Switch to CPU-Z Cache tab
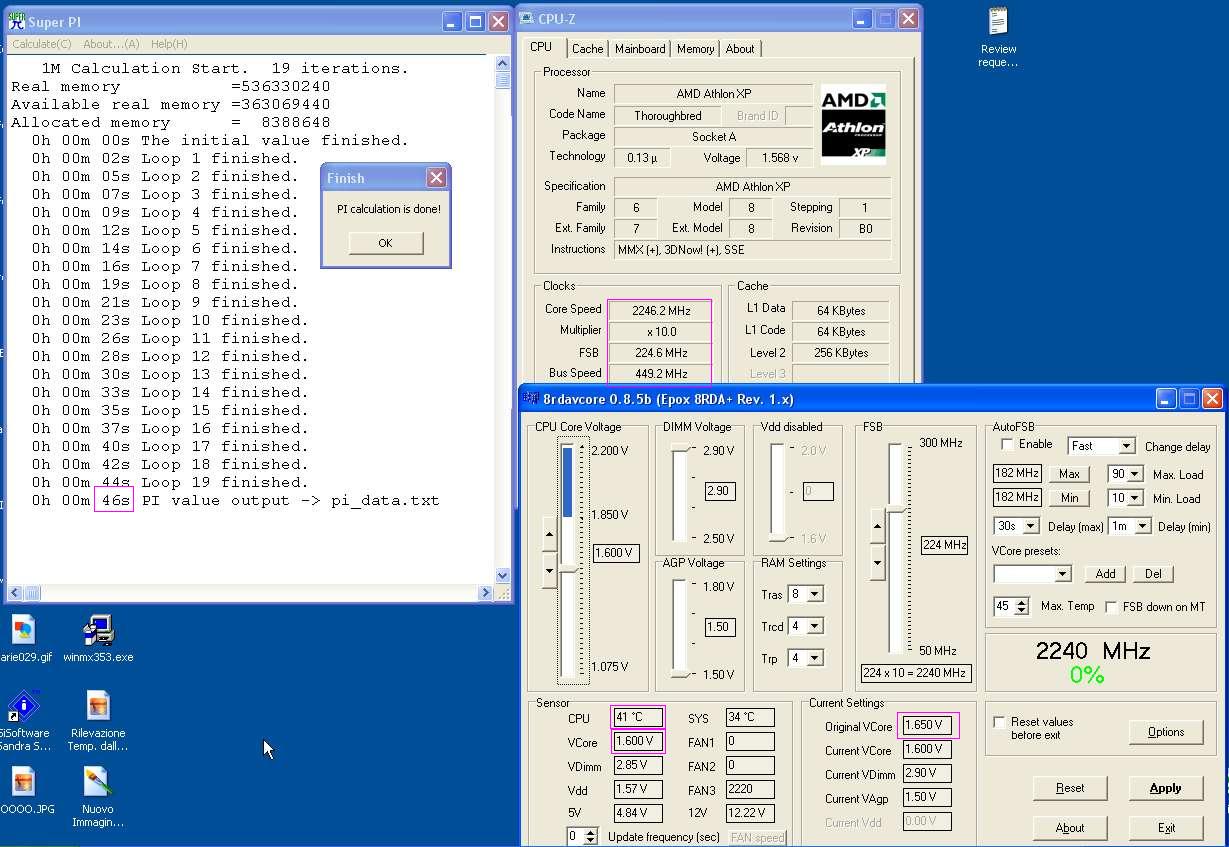The height and width of the screenshot is (847, 1229). (587, 49)
